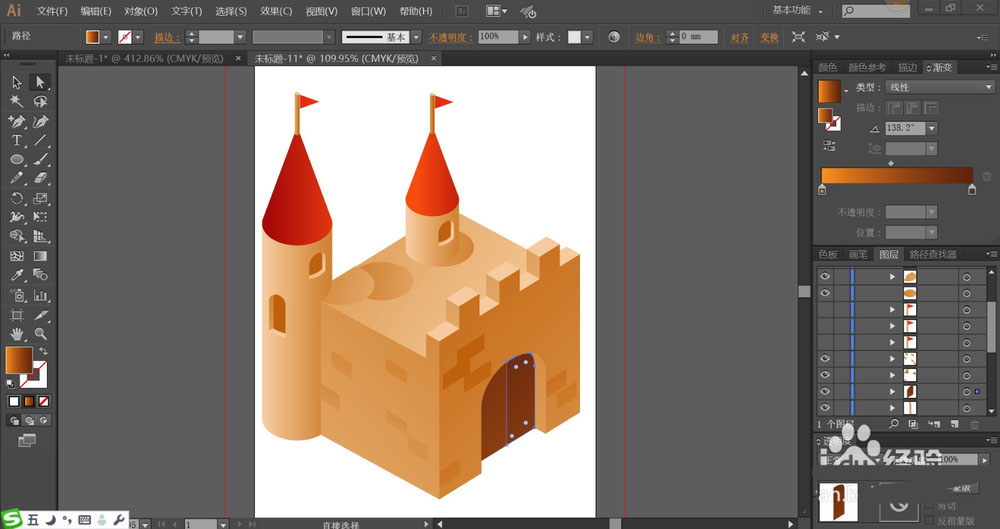Select the Direct Selection tool
The height and width of the screenshot is (529, 1000).
(41, 82)
